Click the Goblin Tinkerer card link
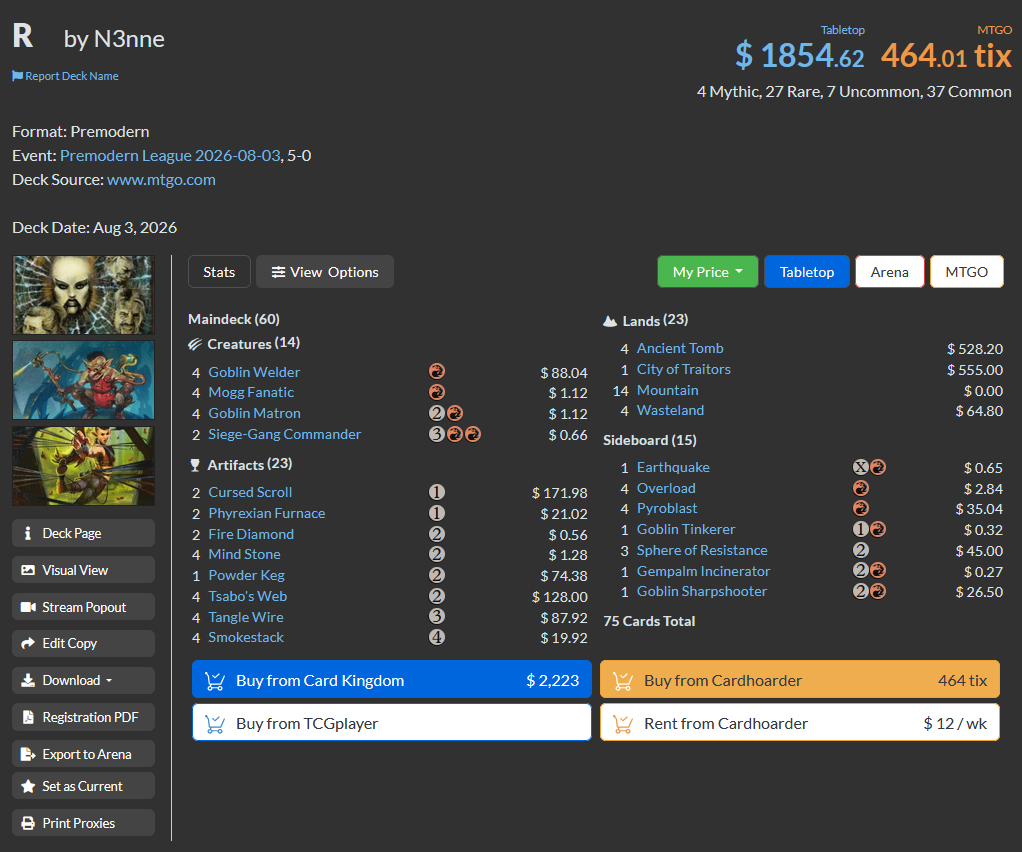Viewport: 1022px width, 852px height. click(x=686, y=529)
